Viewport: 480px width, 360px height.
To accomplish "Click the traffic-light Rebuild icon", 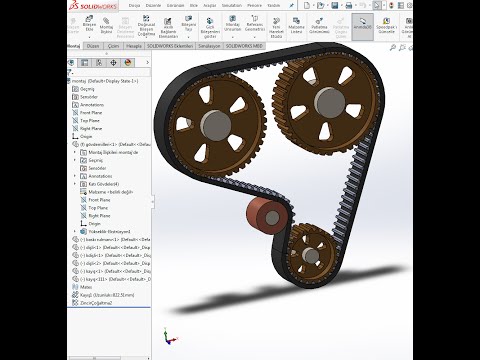I will pos(391,5).
